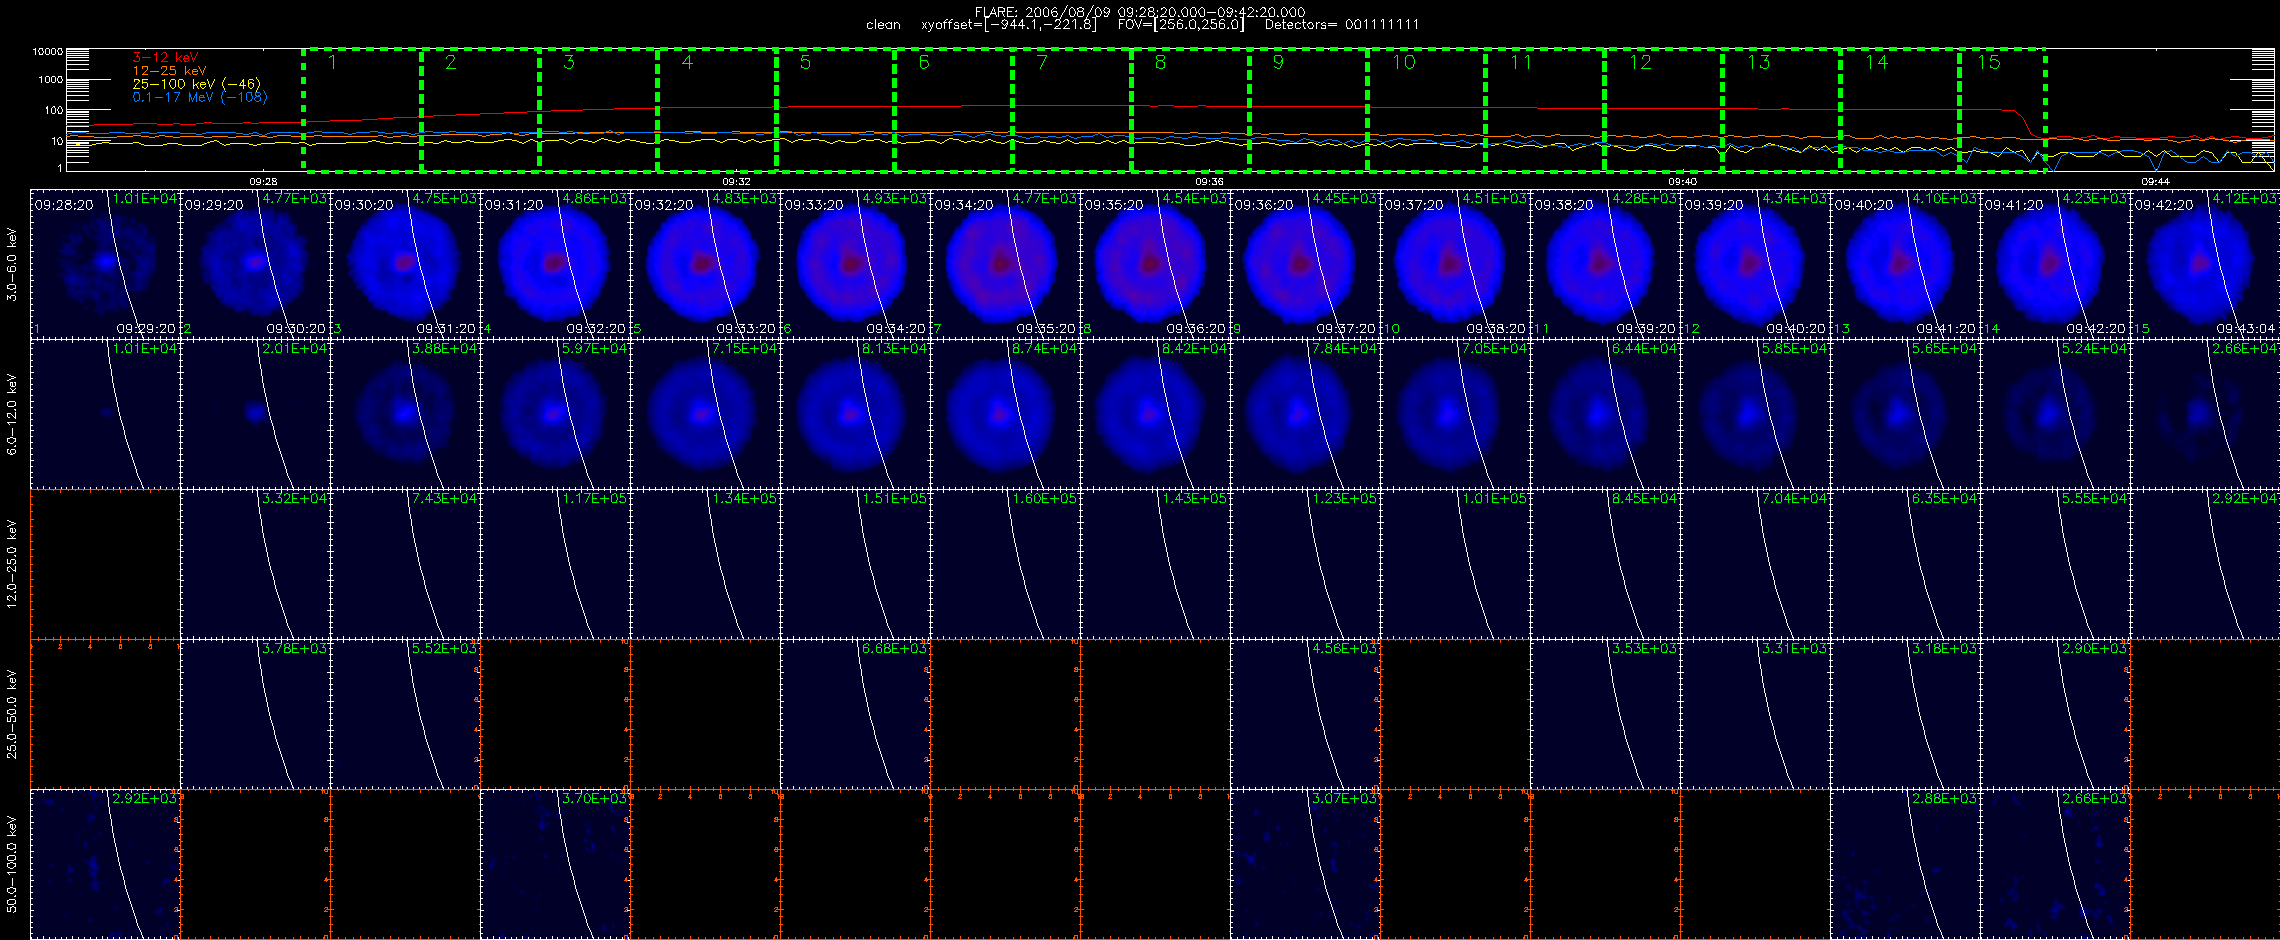This screenshot has width=2280, height=940.
Task: Click the 25-100 keV (-46) legend entry
Action: 196,84
